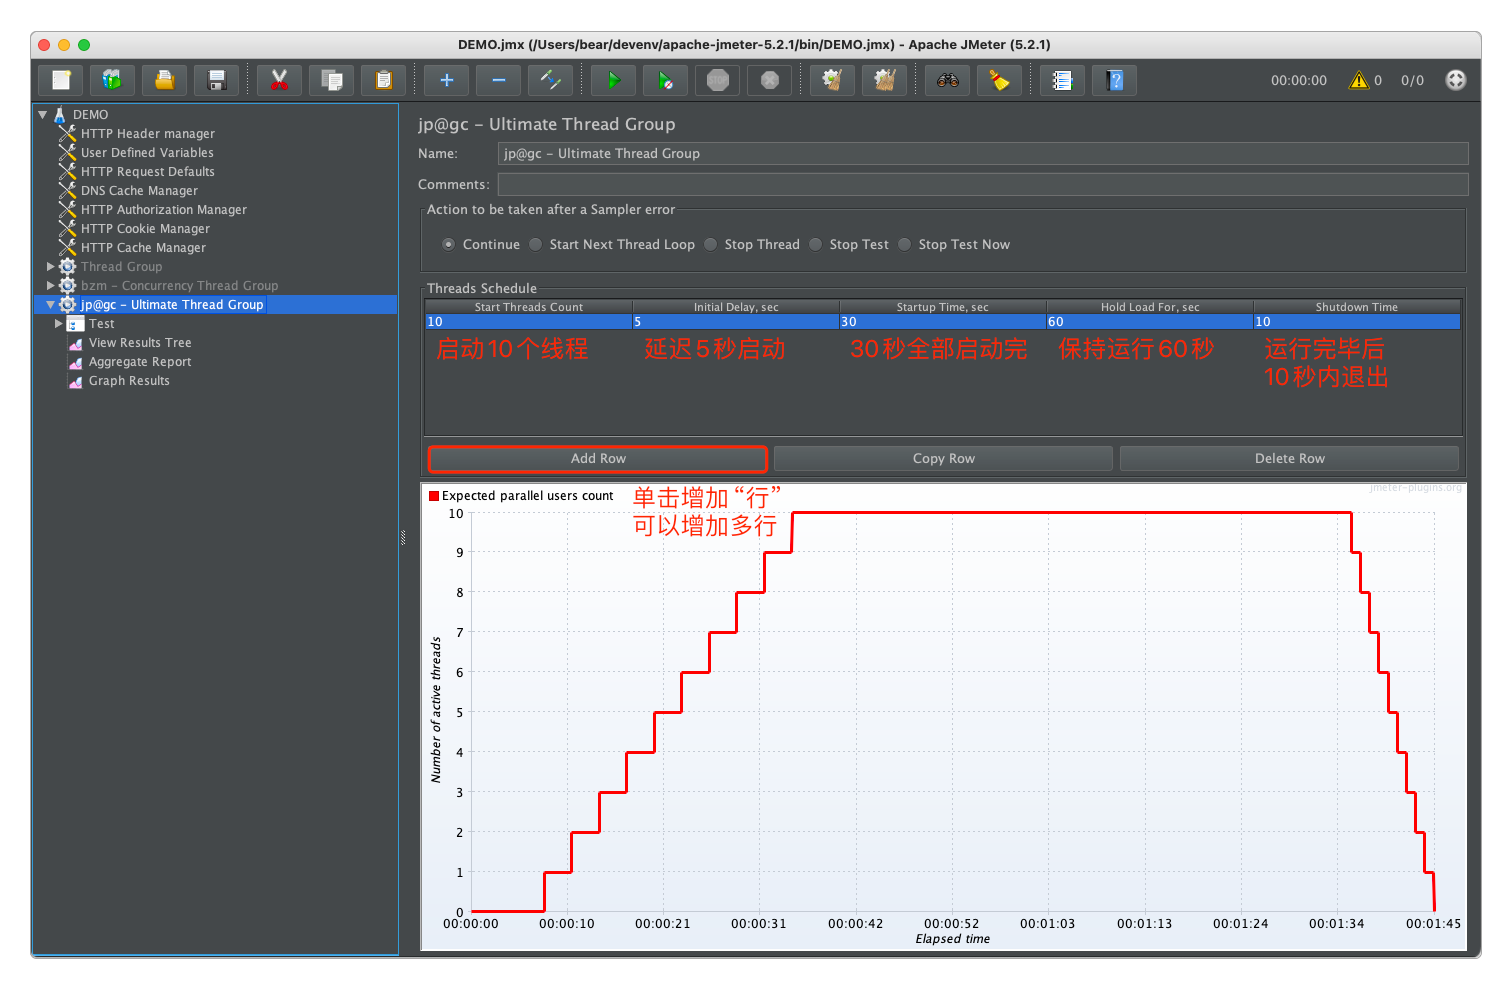The height and width of the screenshot is (989, 1512).
Task: Click the New test plan icon
Action: (61, 80)
